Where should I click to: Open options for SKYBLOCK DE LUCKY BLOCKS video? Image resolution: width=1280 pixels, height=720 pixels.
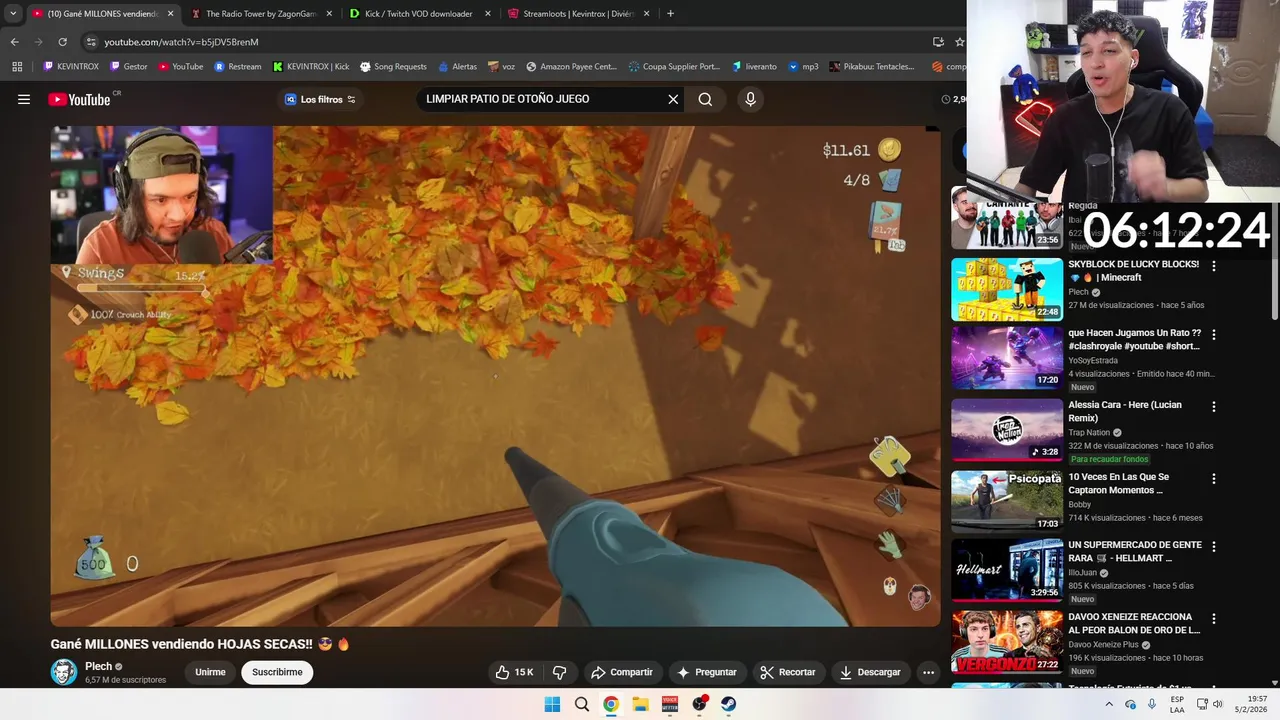point(1214,266)
